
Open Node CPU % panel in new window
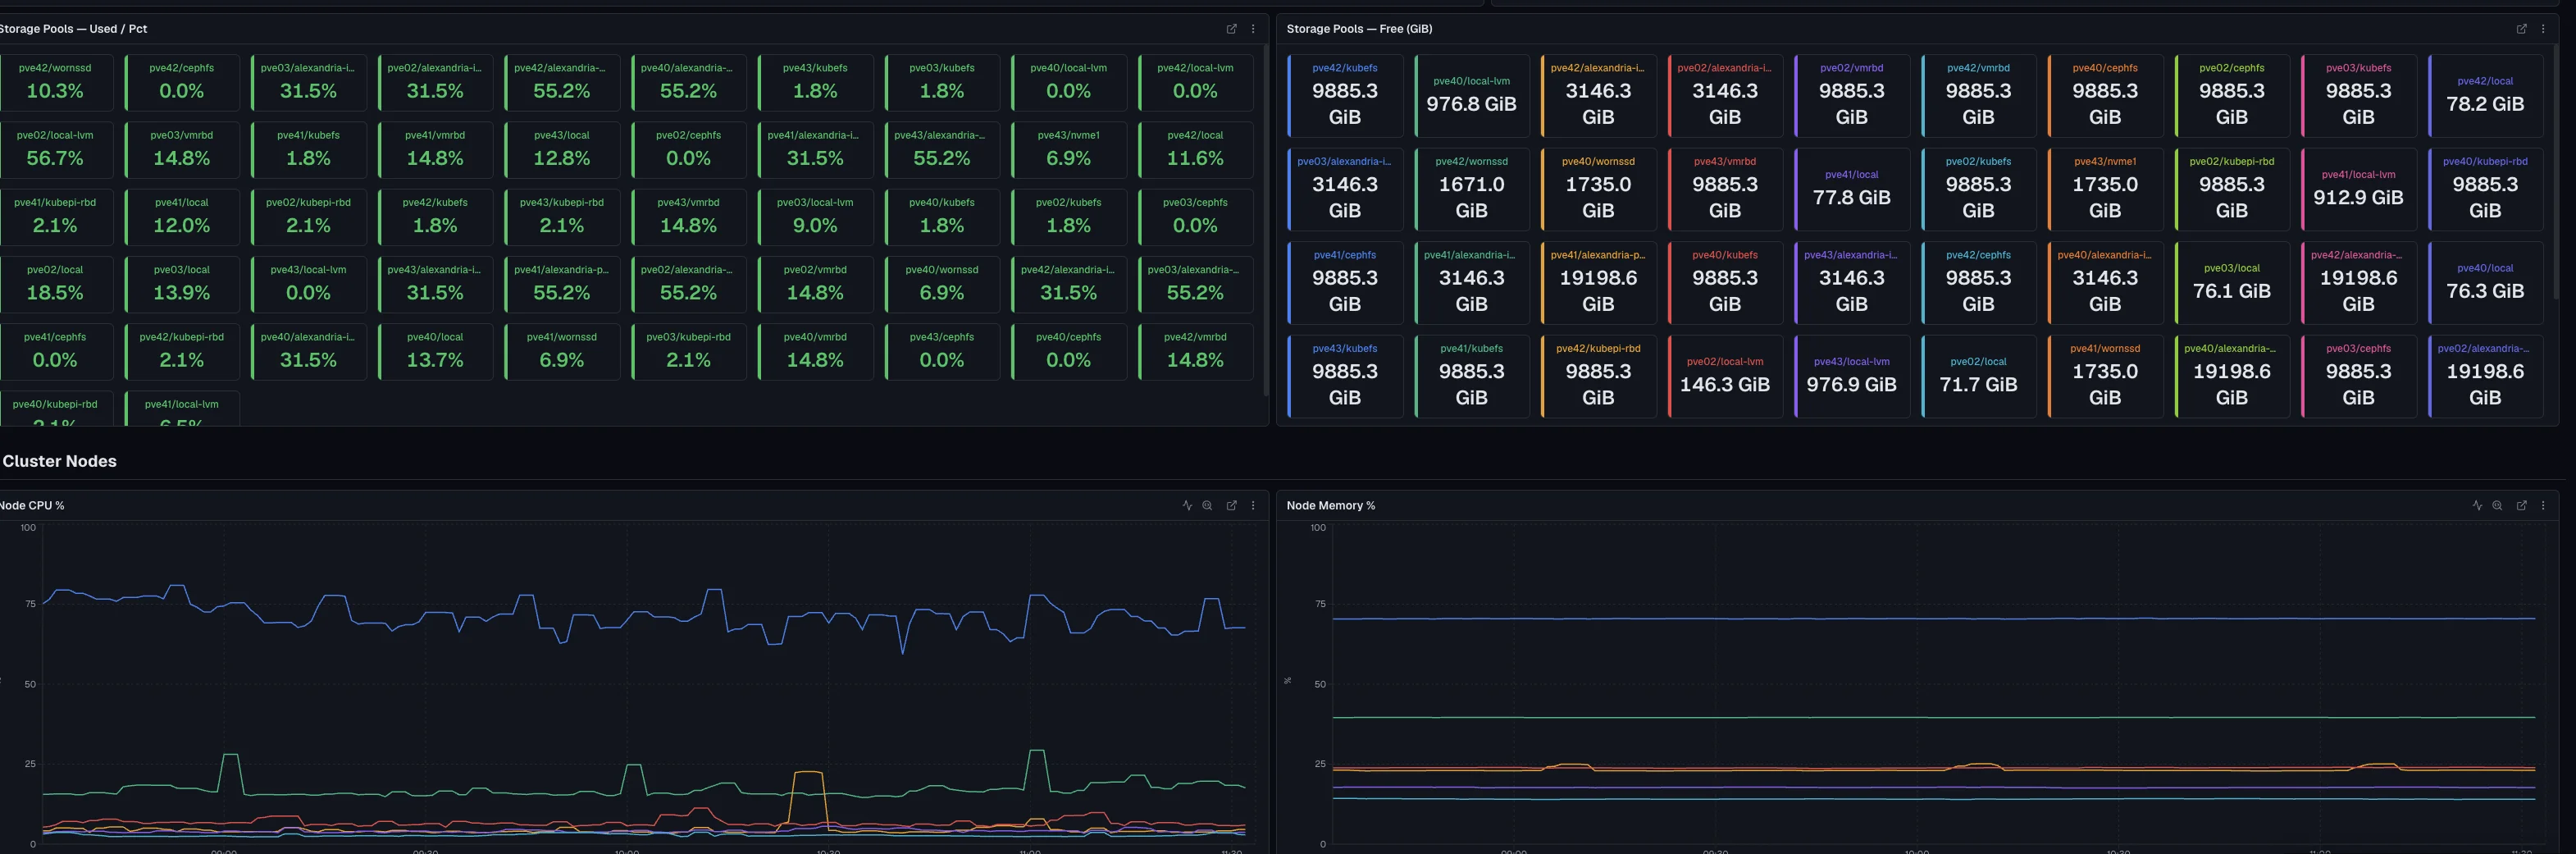[1231, 505]
